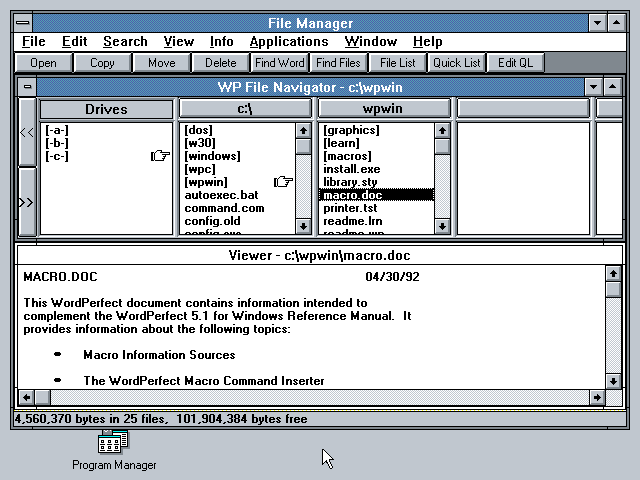Click the File List button
This screenshot has height=480, width=640.
click(398, 63)
